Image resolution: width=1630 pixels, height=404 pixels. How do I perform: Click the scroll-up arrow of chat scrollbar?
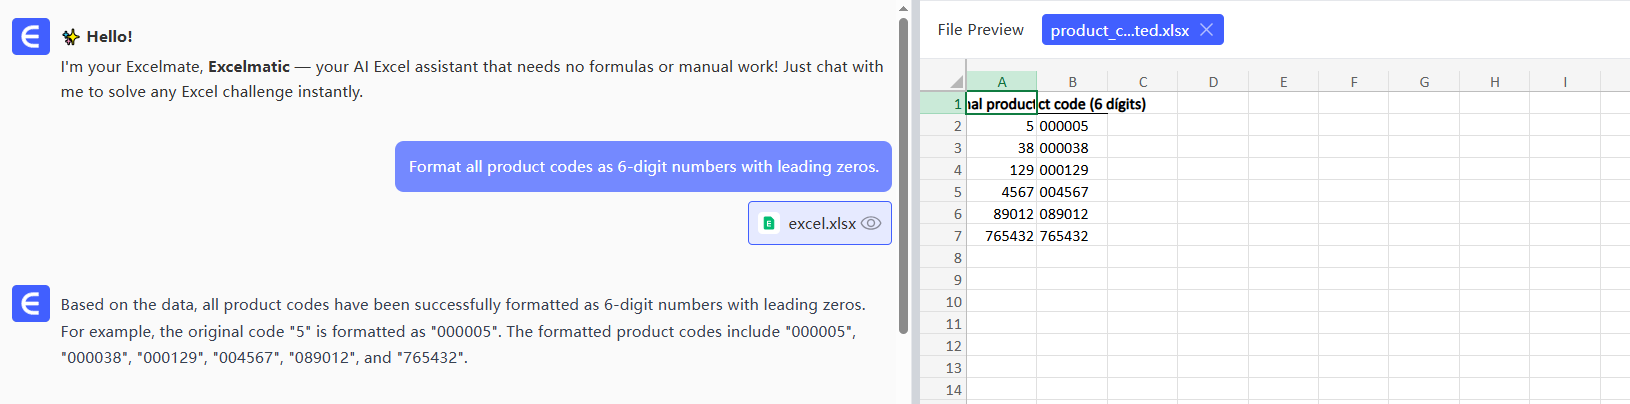[903, 8]
